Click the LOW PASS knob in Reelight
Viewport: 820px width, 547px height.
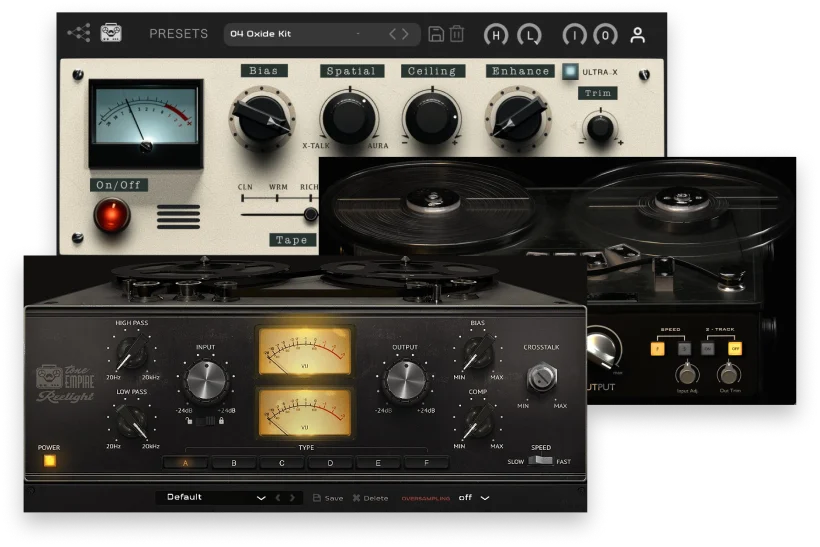click(131, 421)
